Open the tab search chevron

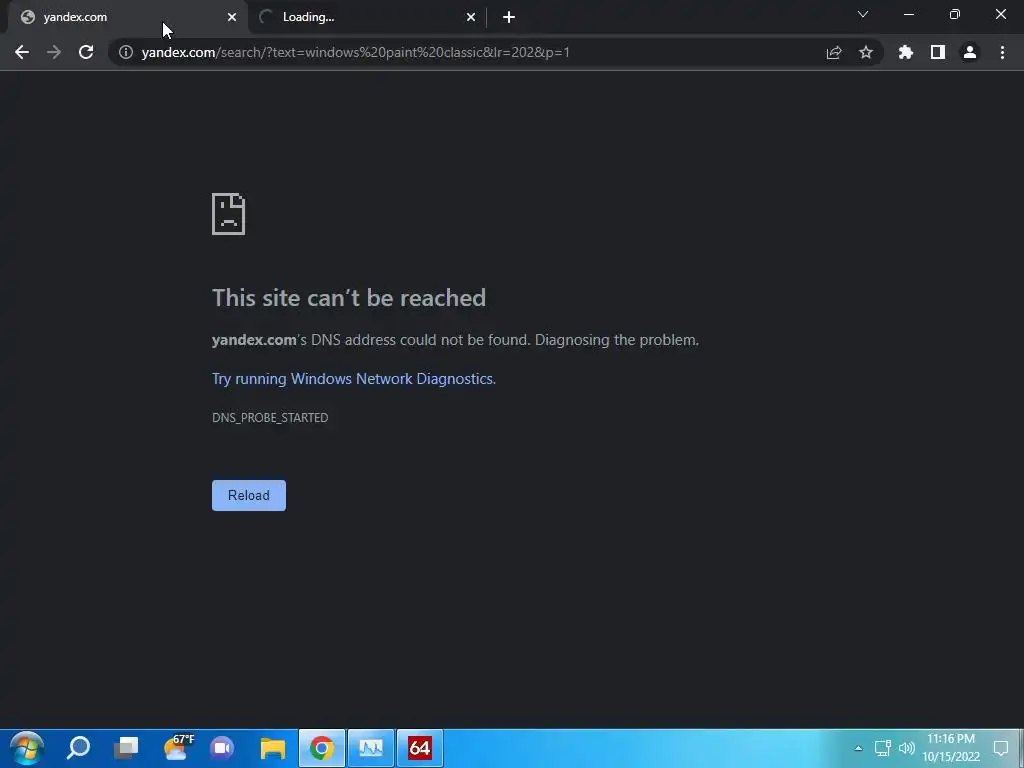coord(863,14)
